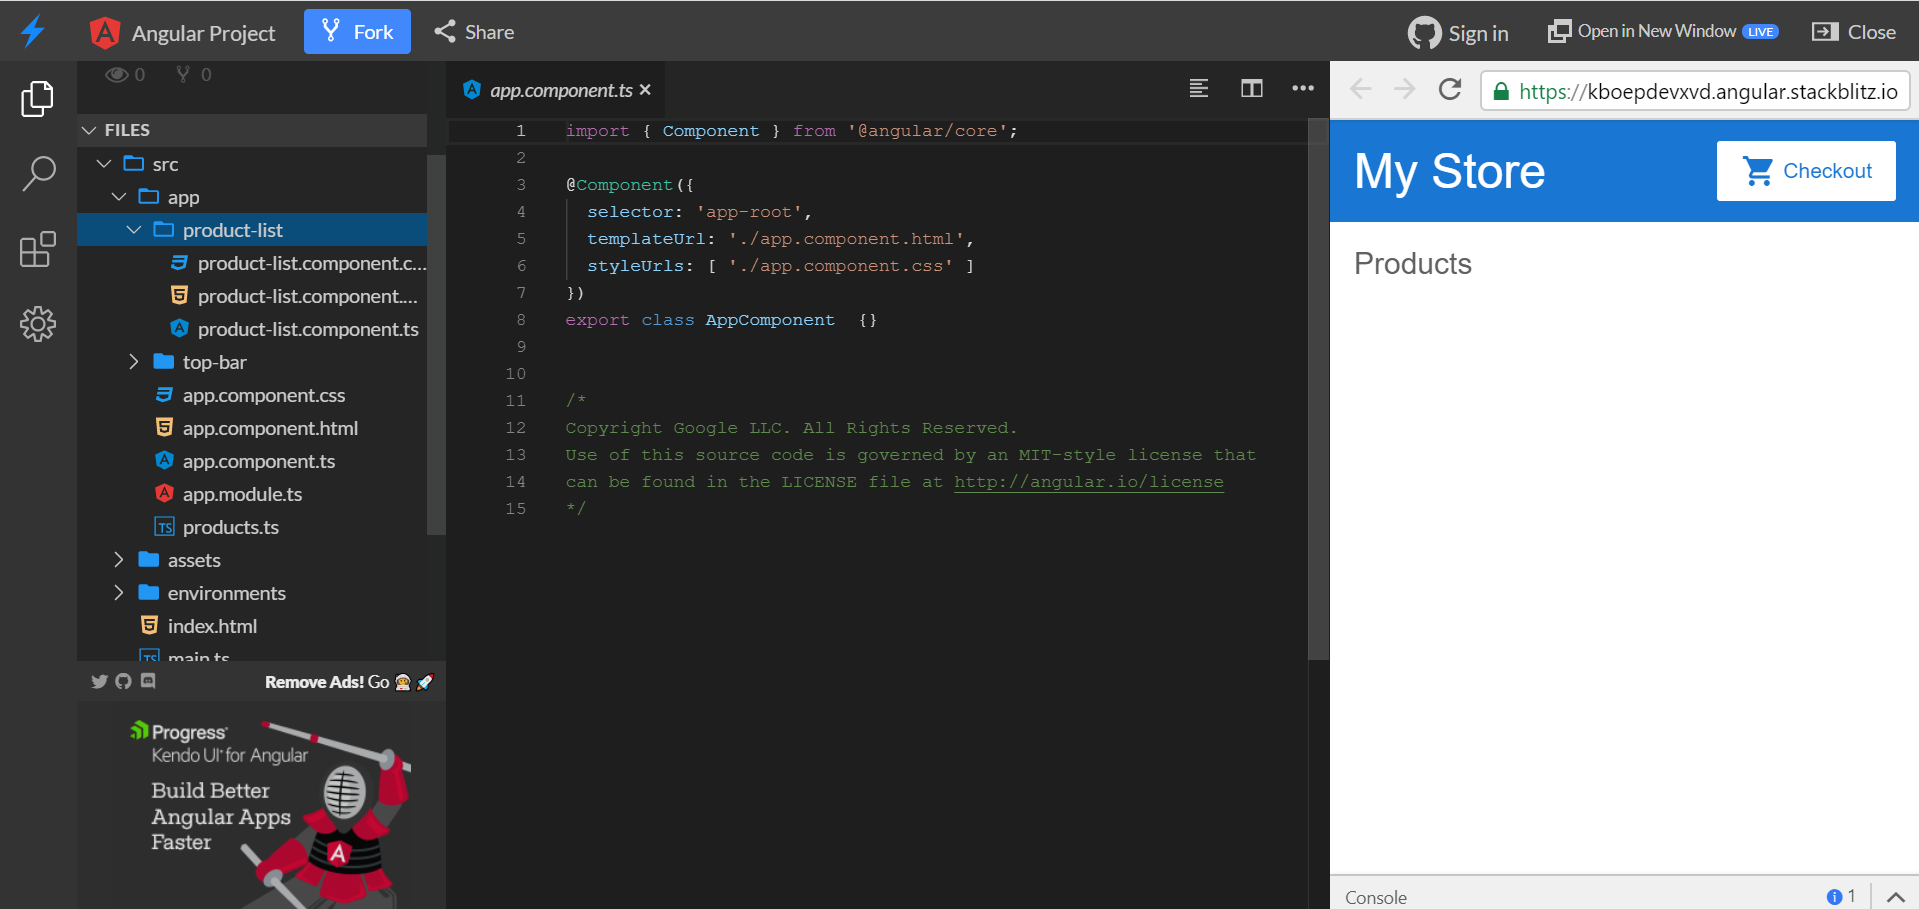Open the search sidebar

[x=38, y=173]
